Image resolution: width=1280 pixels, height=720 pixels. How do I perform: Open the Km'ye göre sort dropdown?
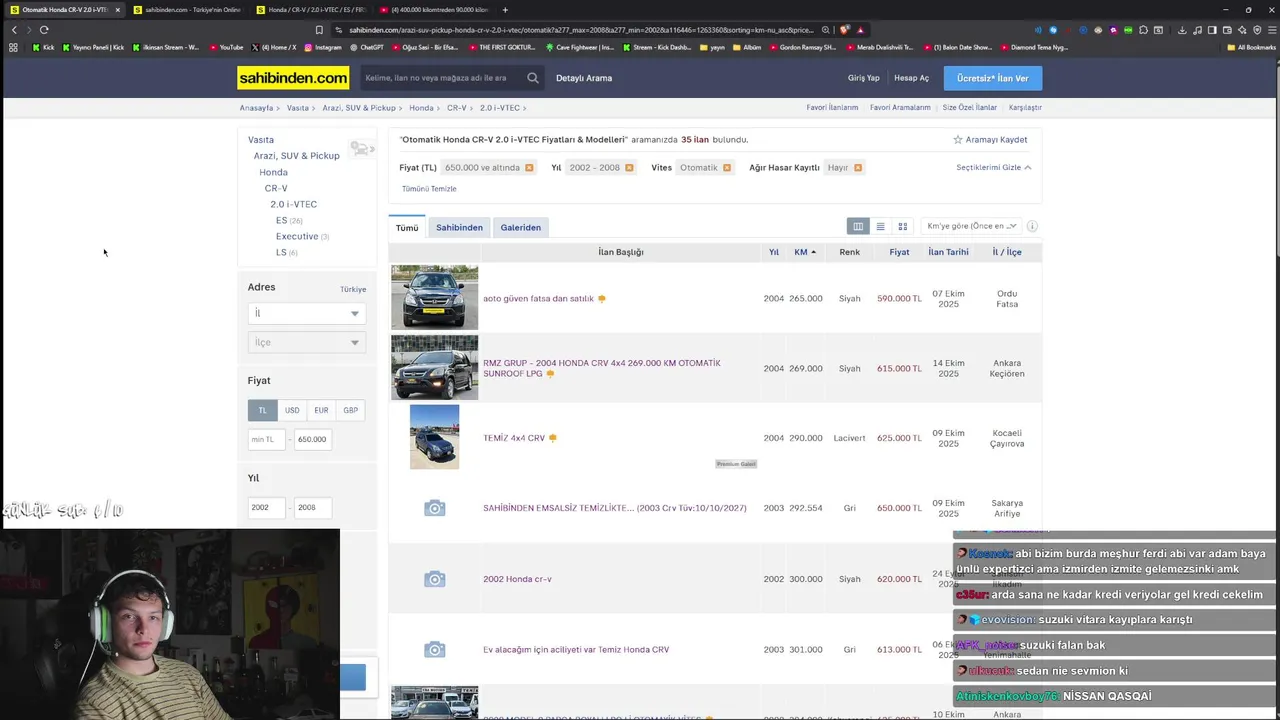click(971, 226)
